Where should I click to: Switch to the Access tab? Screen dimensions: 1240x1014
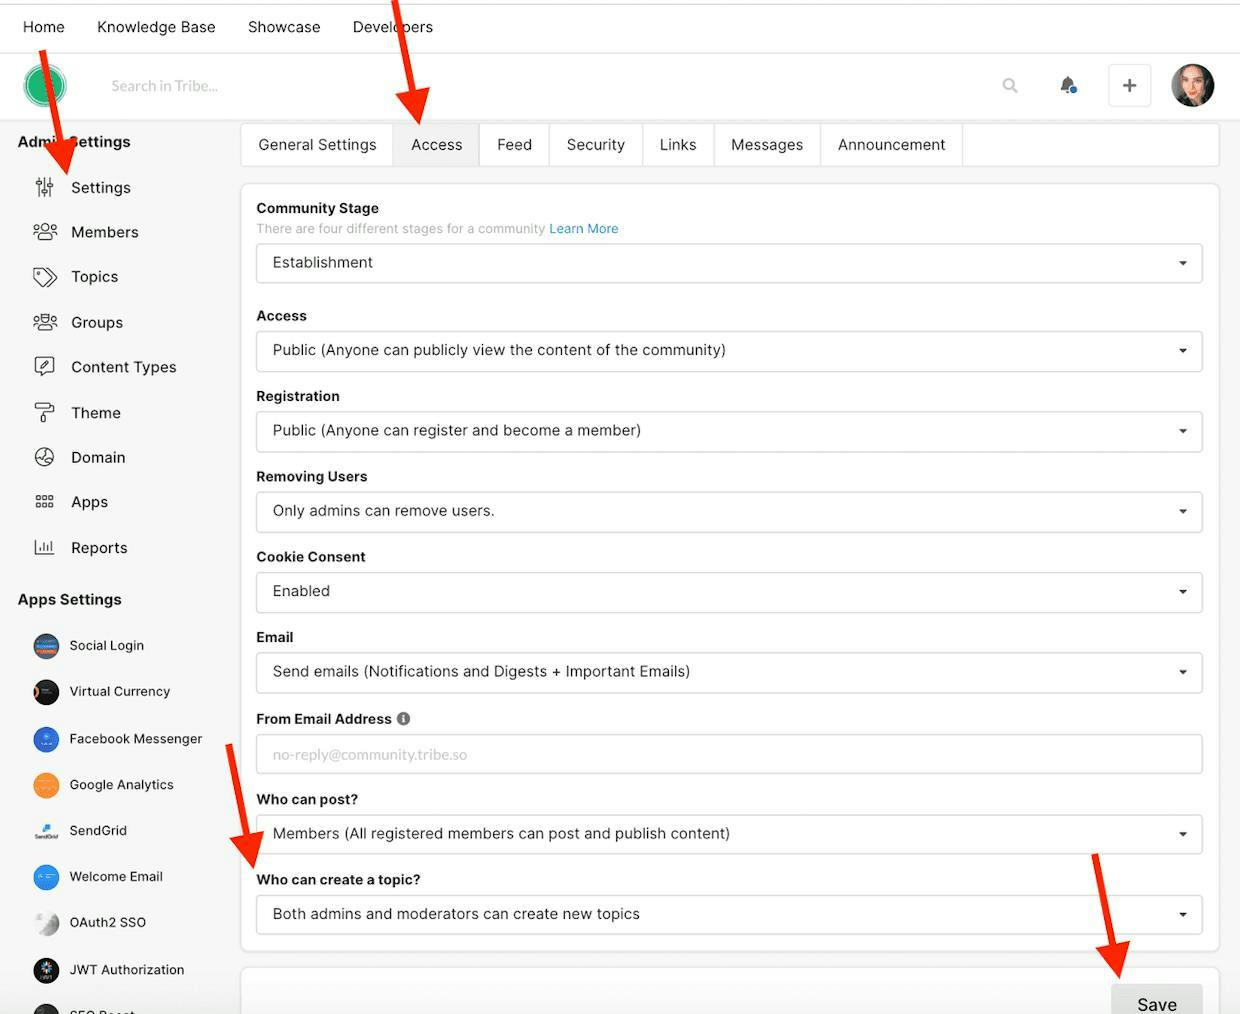click(x=436, y=145)
